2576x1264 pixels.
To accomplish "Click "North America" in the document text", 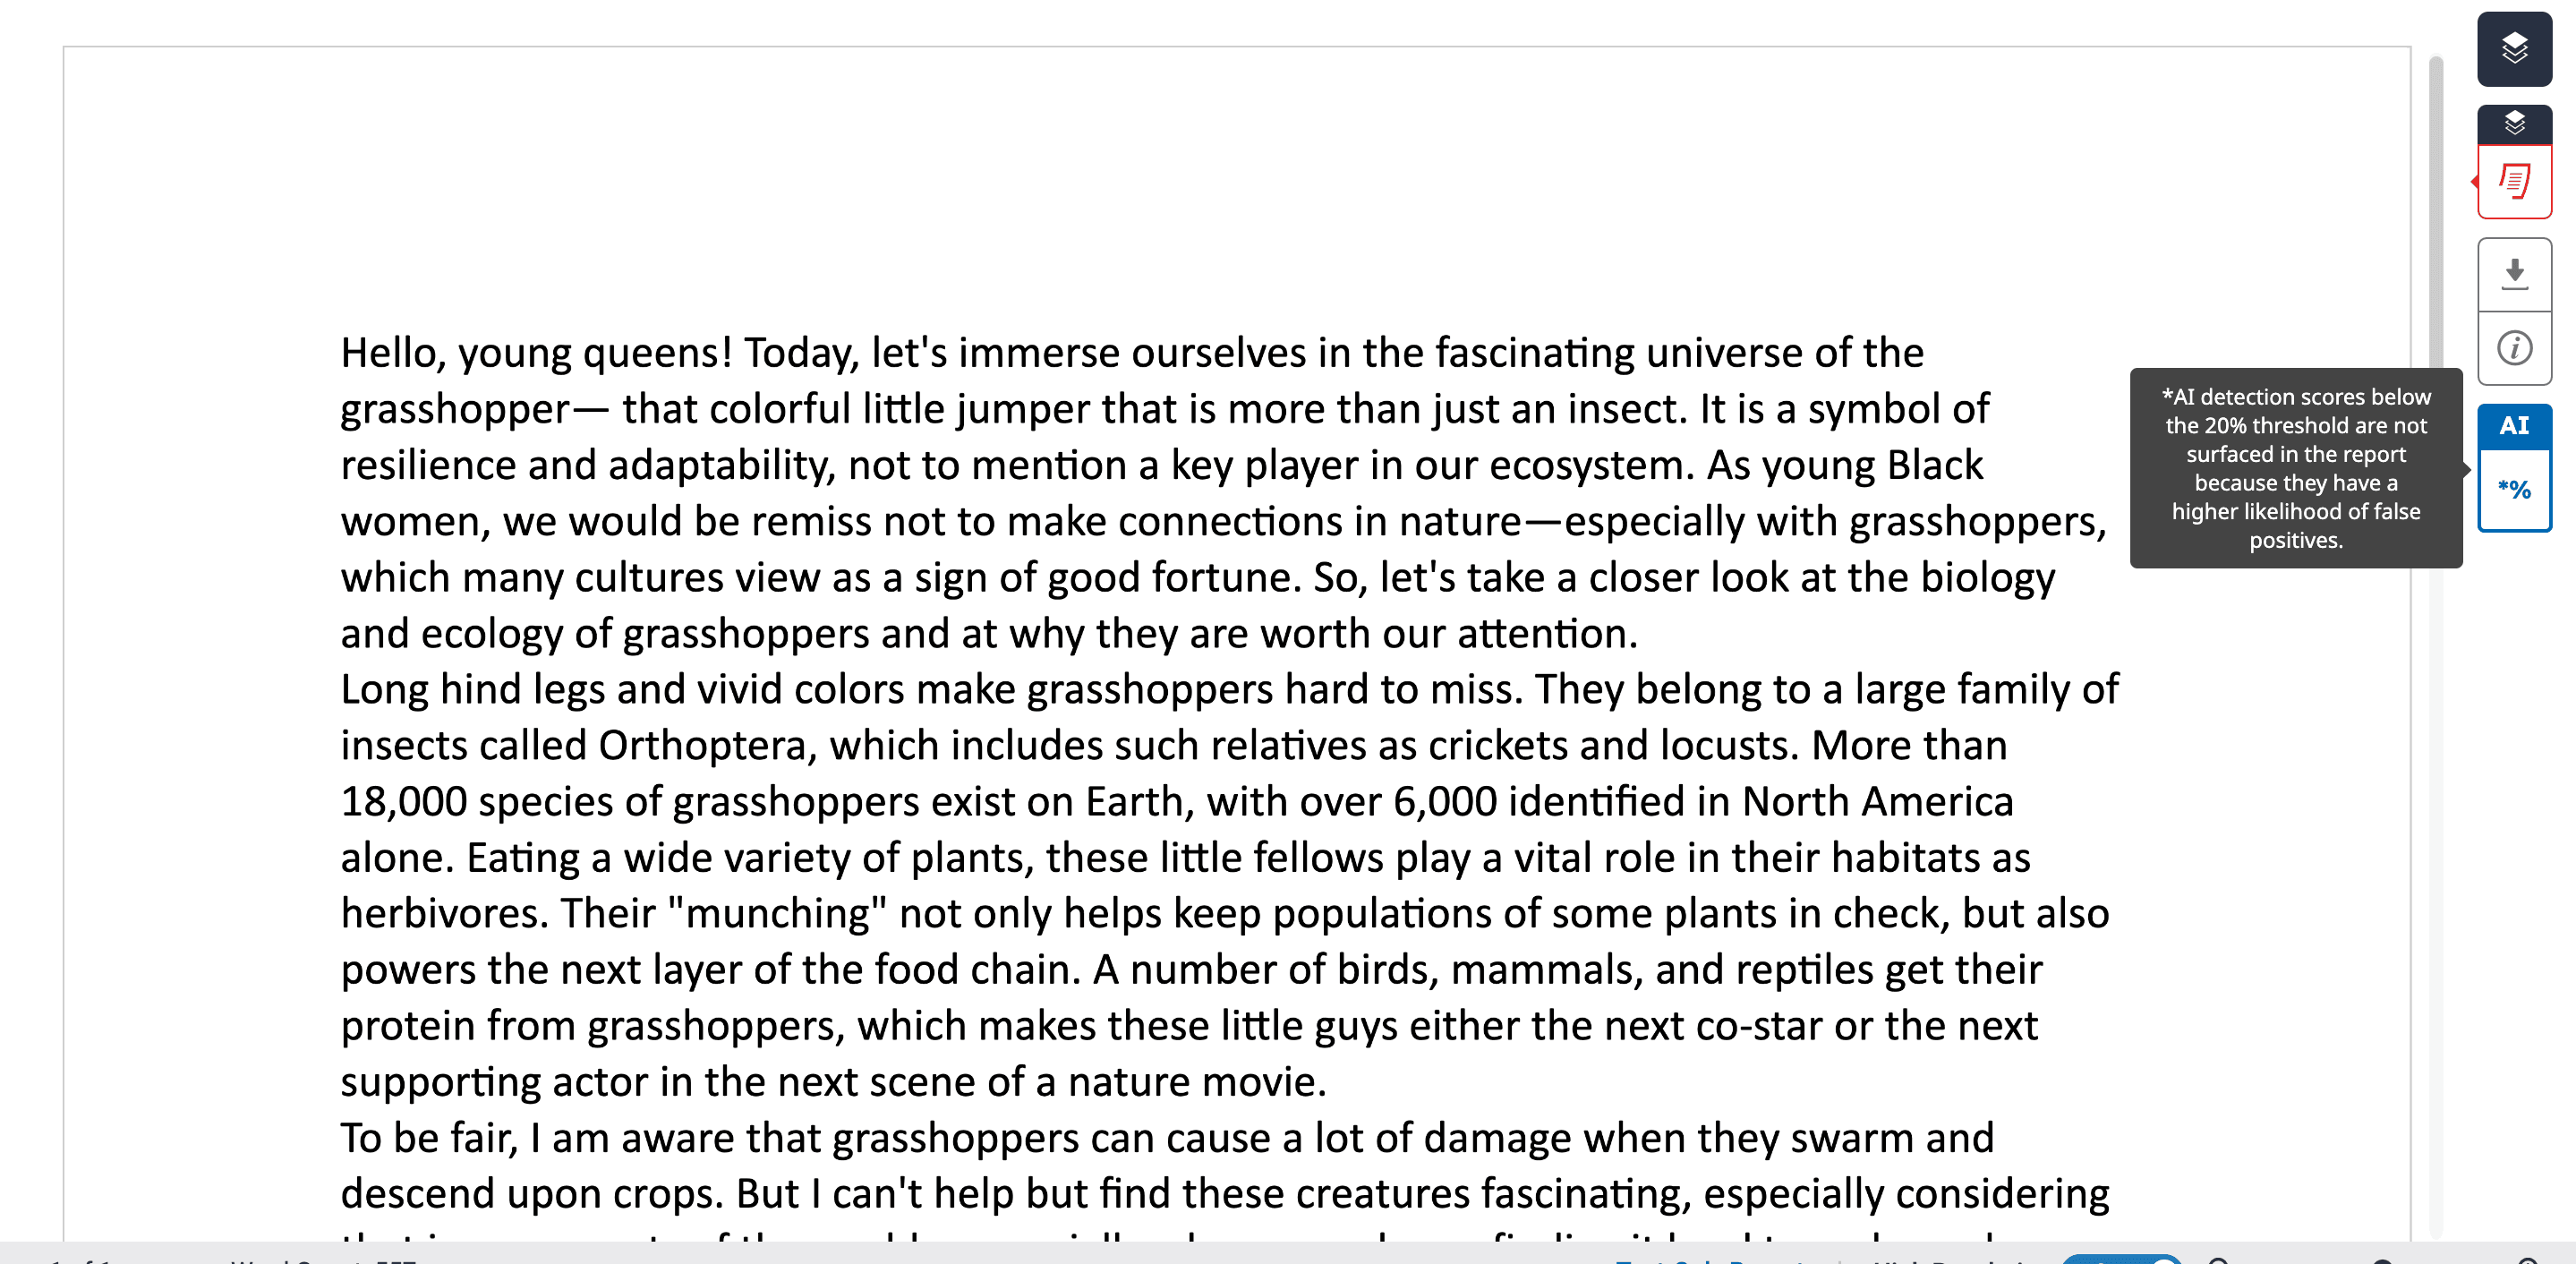I will pyautogui.click(x=1877, y=802).
